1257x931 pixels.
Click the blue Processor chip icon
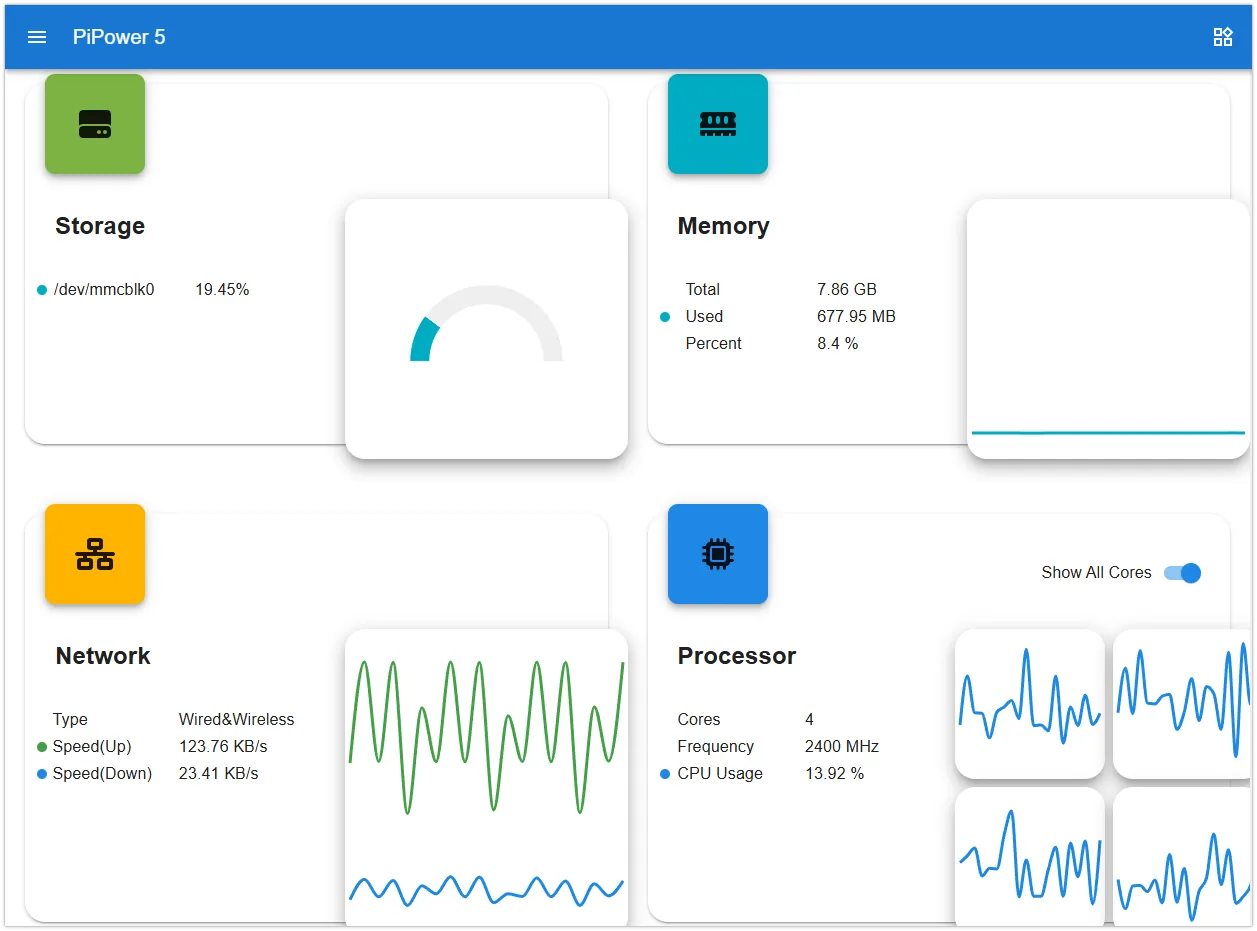718,554
